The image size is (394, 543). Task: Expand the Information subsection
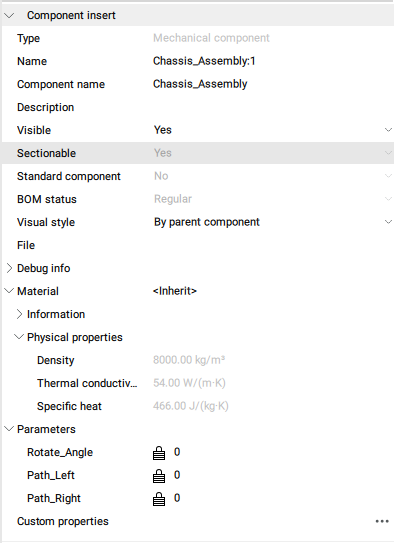pyautogui.click(x=19, y=314)
